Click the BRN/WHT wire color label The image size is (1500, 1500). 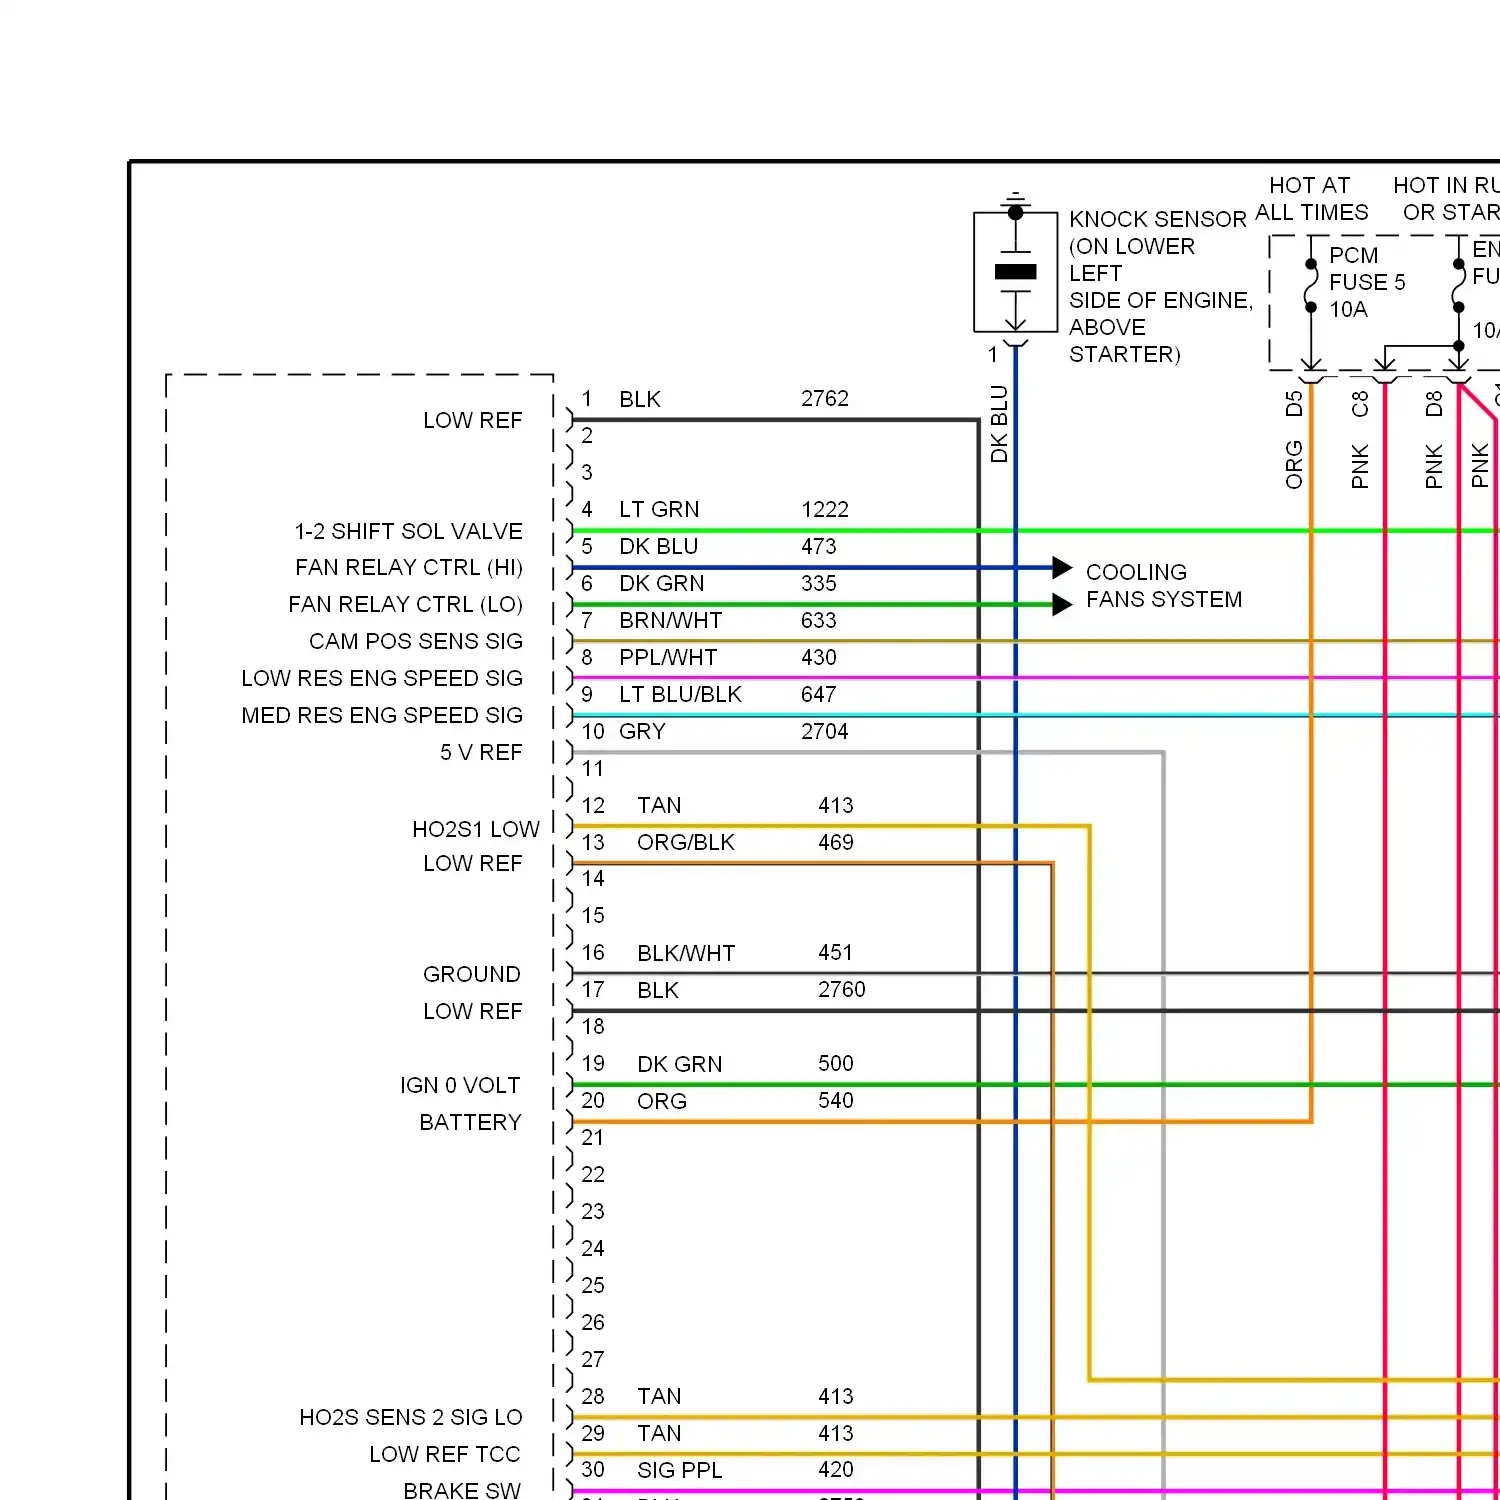(x=670, y=621)
